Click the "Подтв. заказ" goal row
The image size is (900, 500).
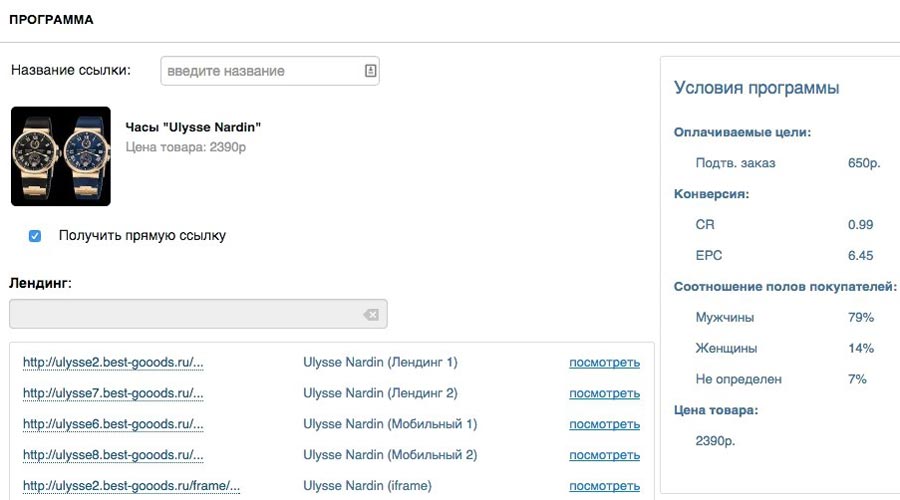pos(735,163)
